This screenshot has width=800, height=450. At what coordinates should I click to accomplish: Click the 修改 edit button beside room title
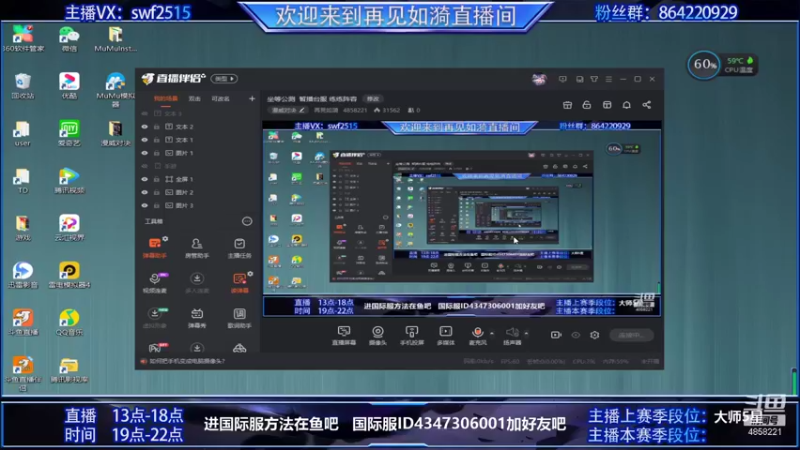click(x=373, y=98)
